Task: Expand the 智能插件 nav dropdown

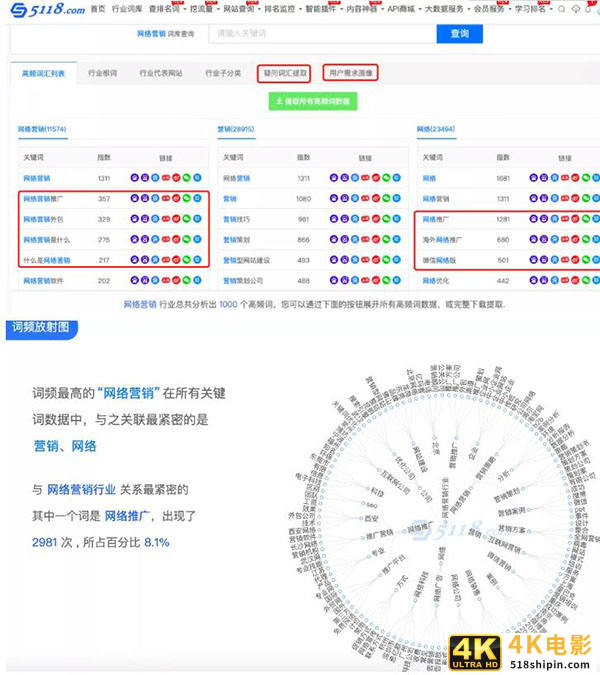Action: (x=323, y=9)
